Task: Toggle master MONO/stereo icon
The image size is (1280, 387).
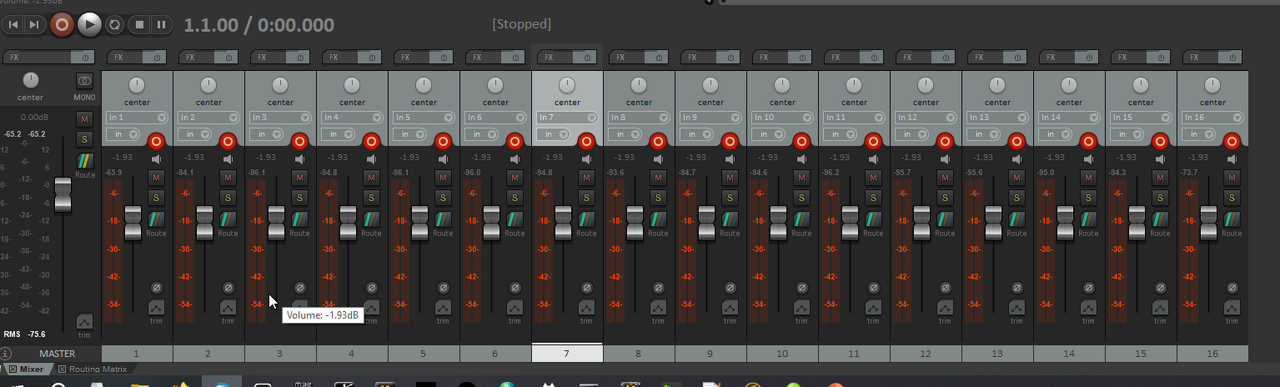Action: tap(84, 81)
